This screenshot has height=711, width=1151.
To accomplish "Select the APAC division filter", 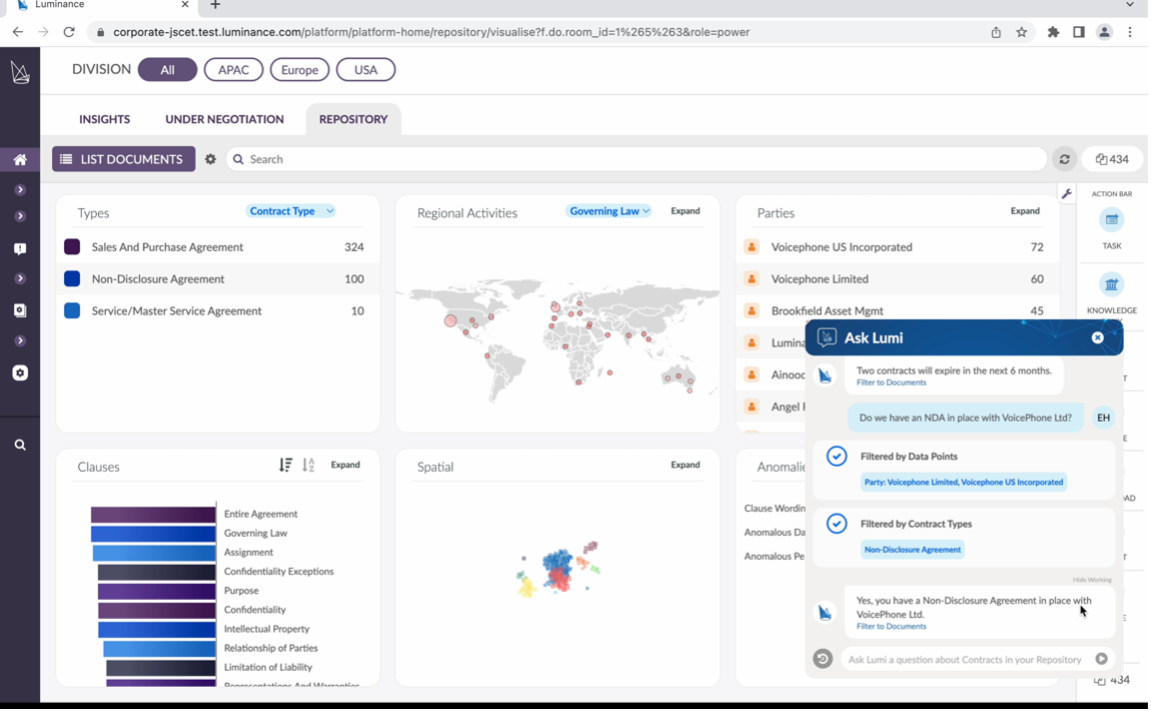I will pyautogui.click(x=233, y=70).
